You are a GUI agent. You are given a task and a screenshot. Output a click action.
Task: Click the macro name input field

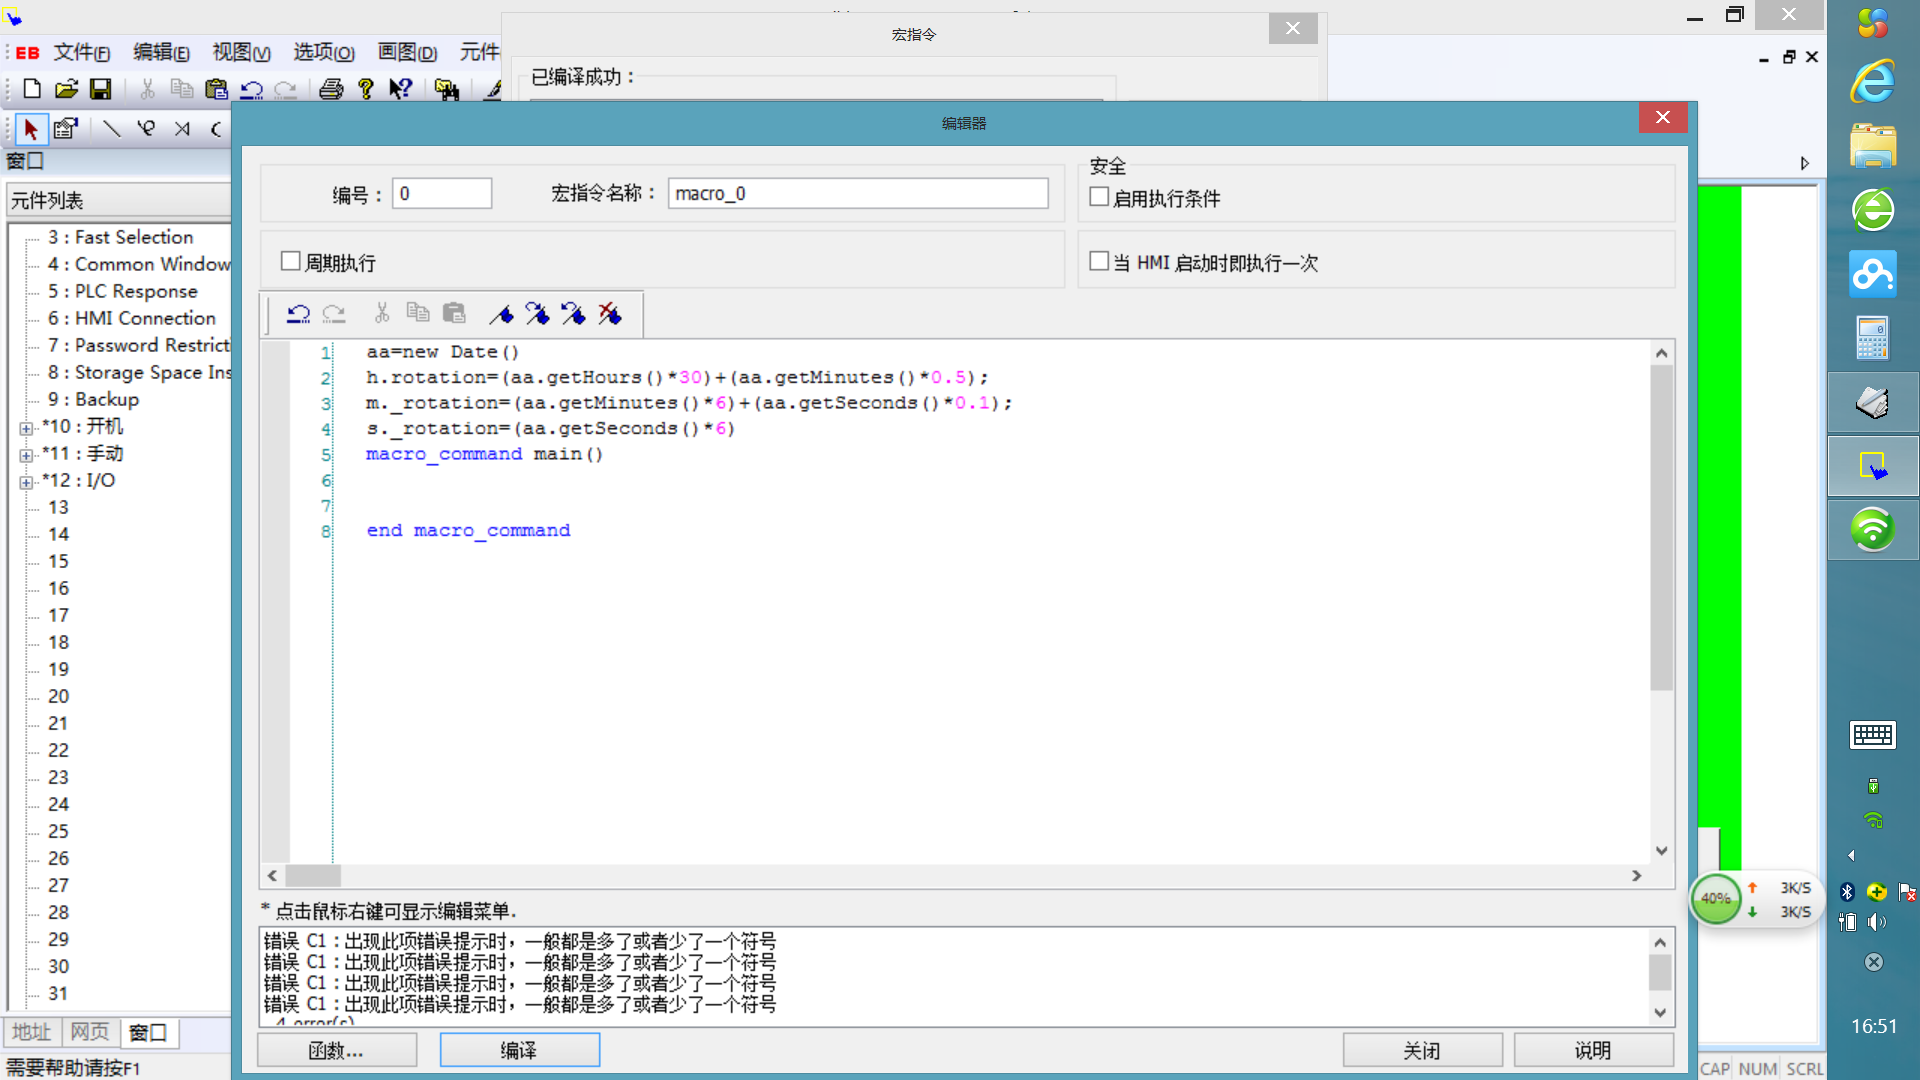[857, 193]
